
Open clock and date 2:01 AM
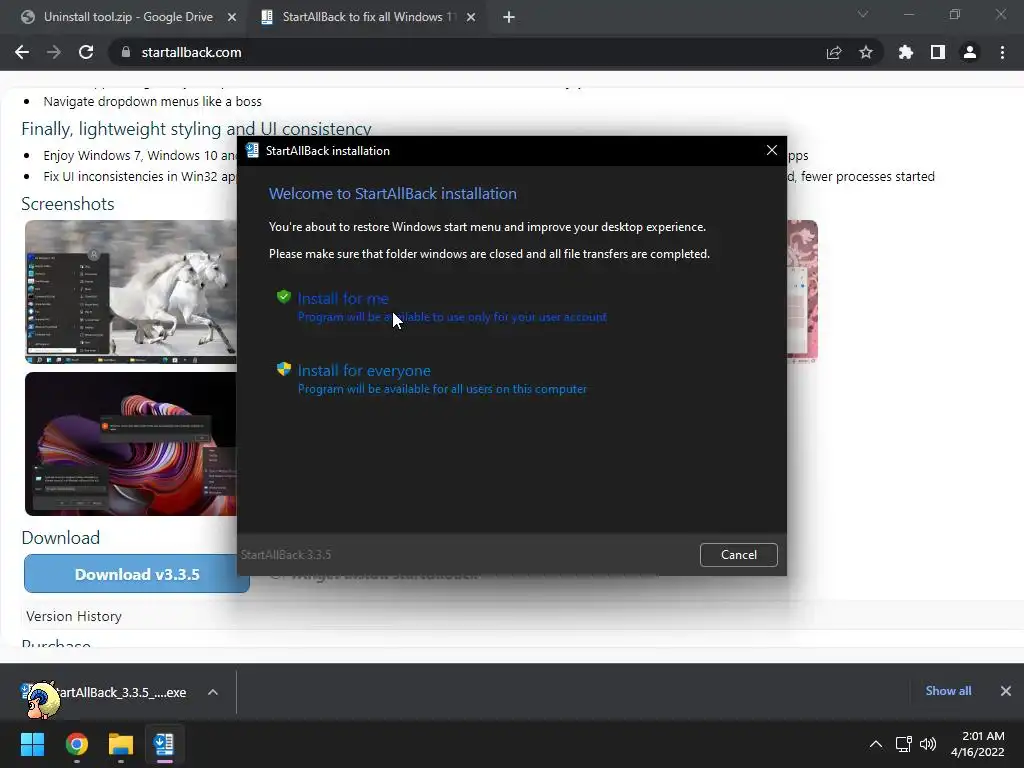[978, 744]
